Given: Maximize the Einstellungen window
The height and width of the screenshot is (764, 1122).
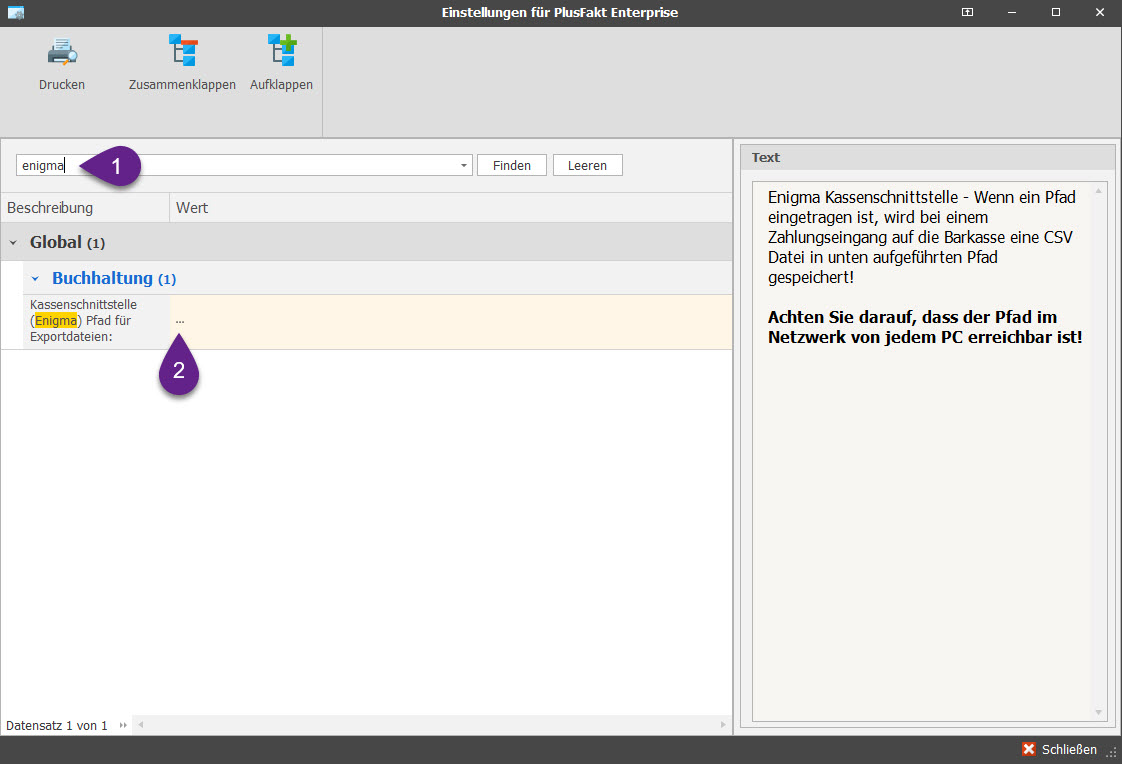Looking at the screenshot, I should pyautogui.click(x=1055, y=12).
